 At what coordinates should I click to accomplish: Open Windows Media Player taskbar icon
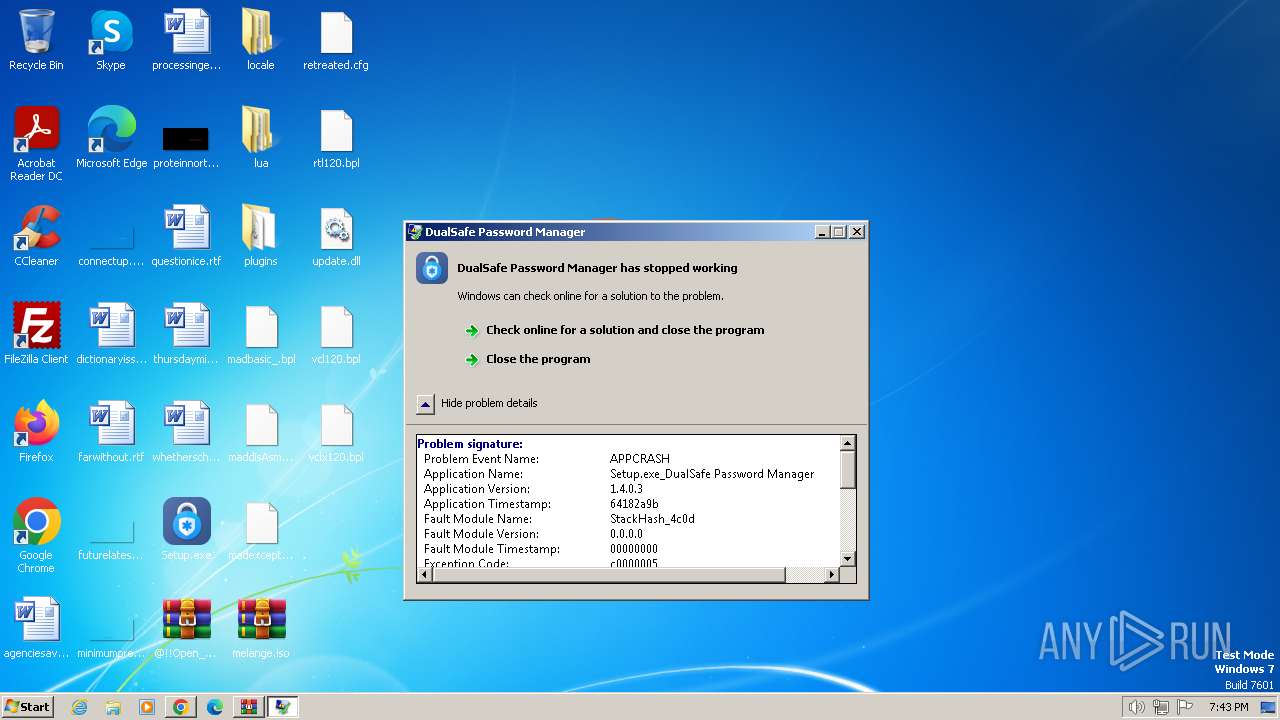coord(147,707)
